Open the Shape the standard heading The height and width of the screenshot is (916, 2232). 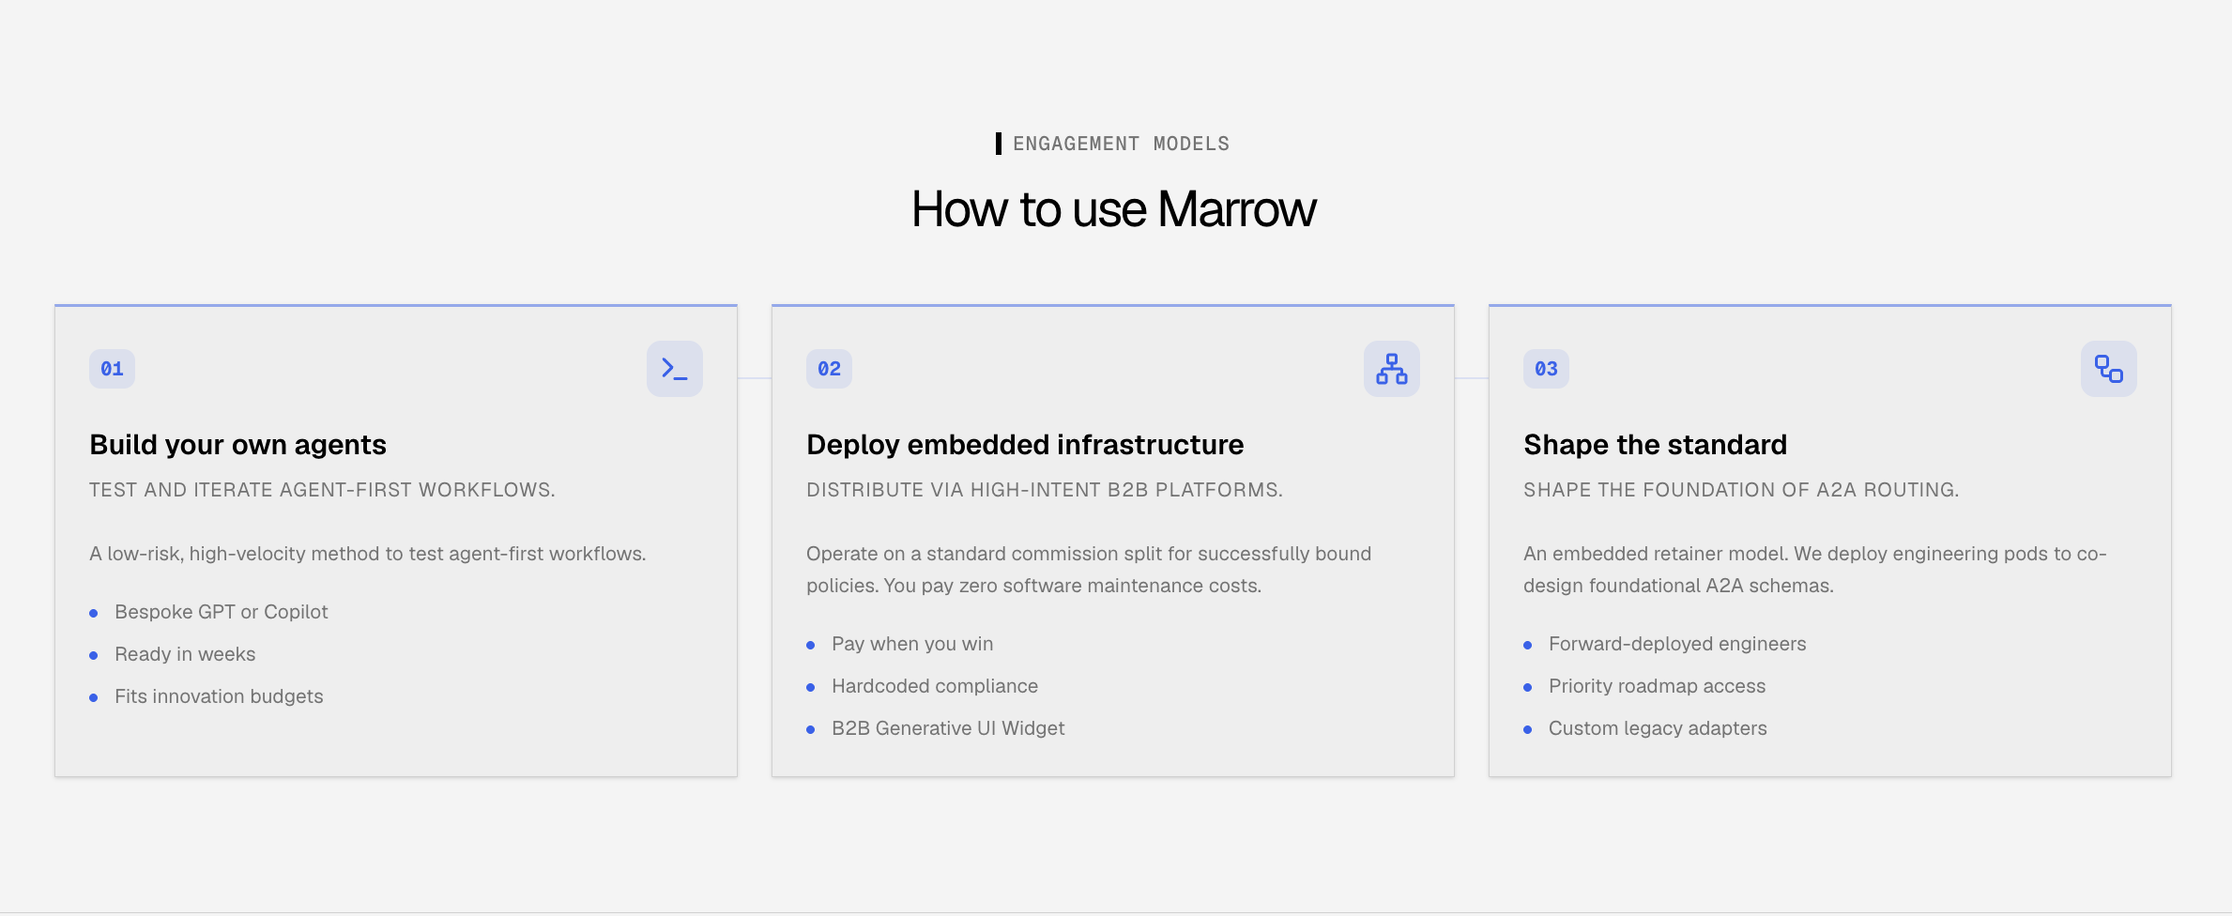click(x=1655, y=445)
